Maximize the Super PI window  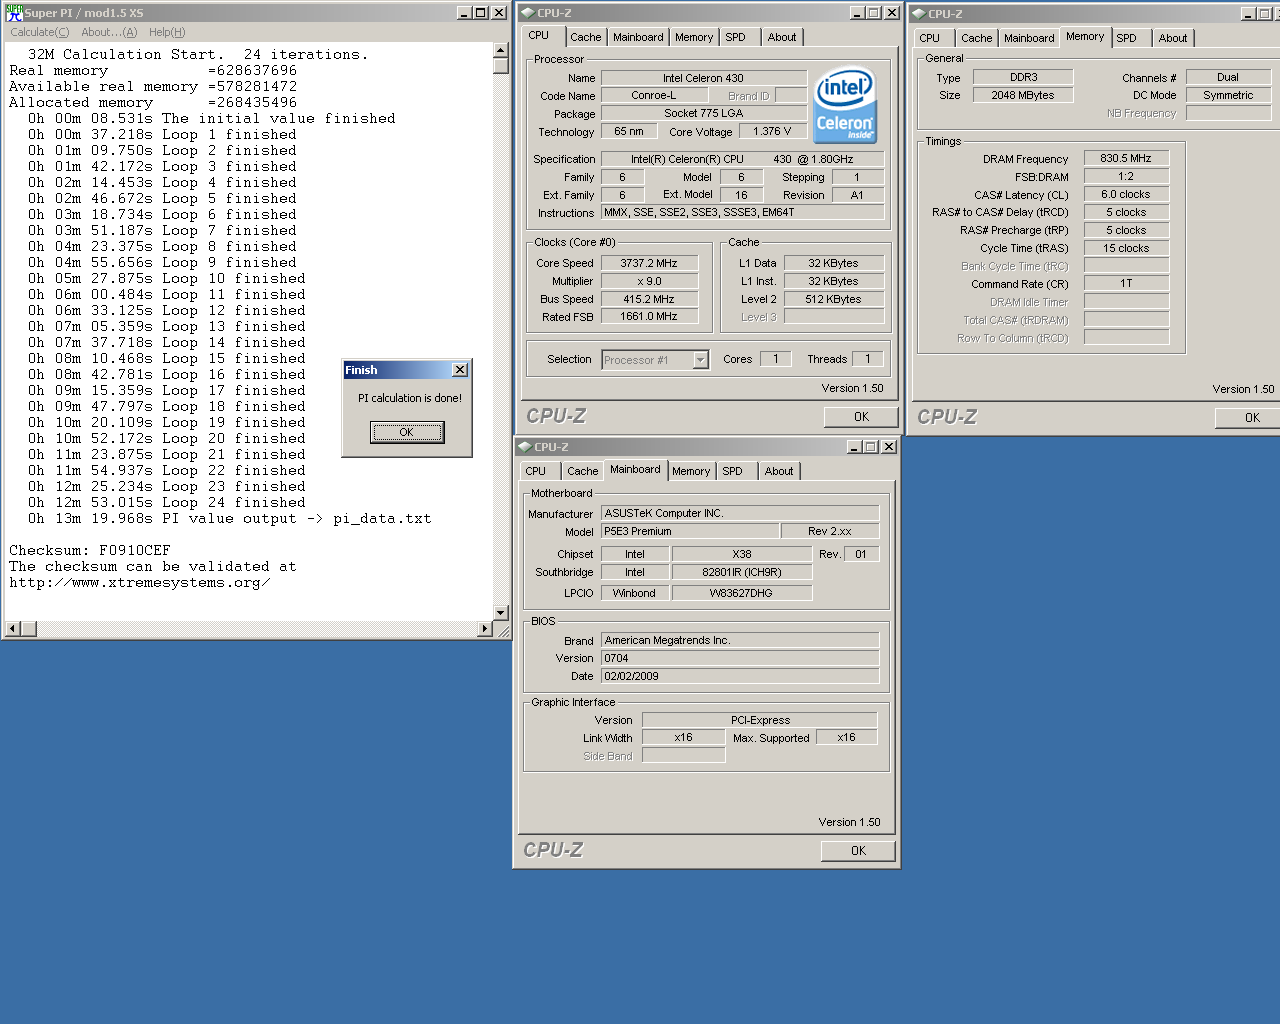(x=481, y=13)
